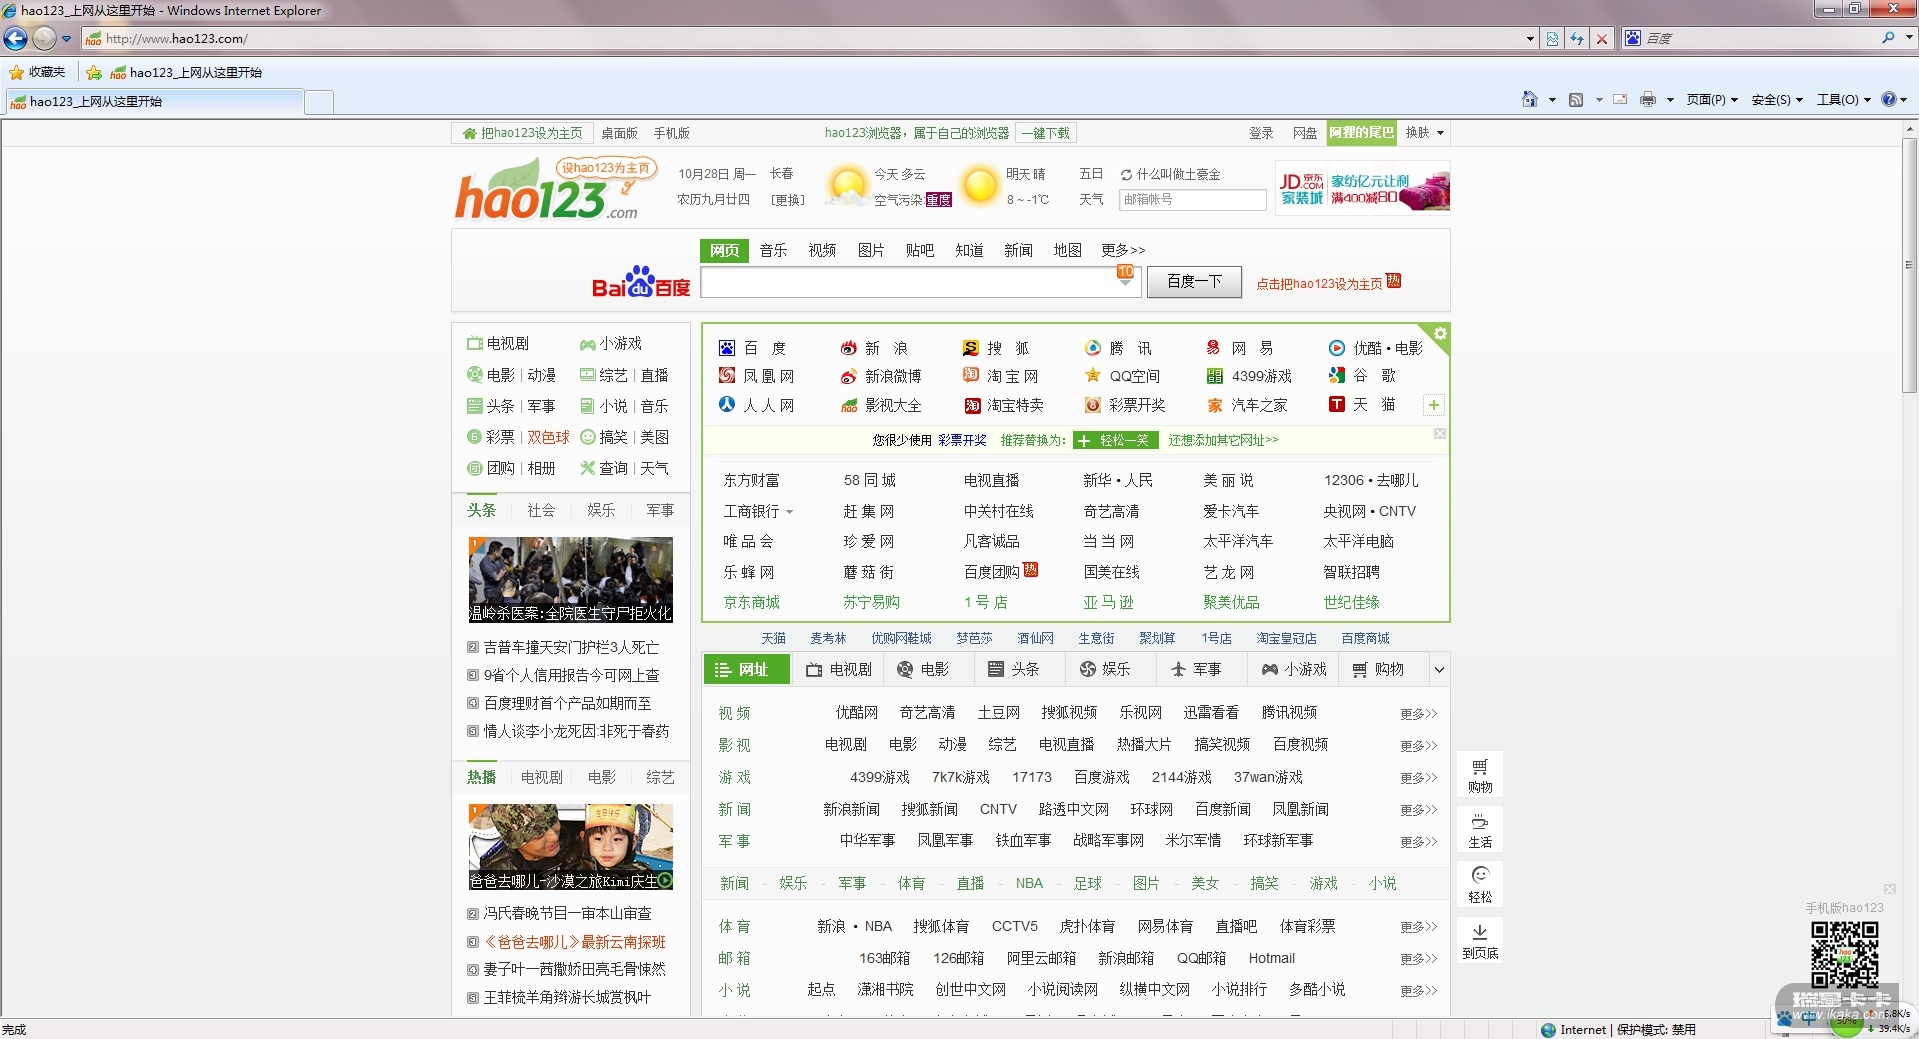Expand the 换肤 skin dropdown
1919x1039 pixels.
[1424, 133]
